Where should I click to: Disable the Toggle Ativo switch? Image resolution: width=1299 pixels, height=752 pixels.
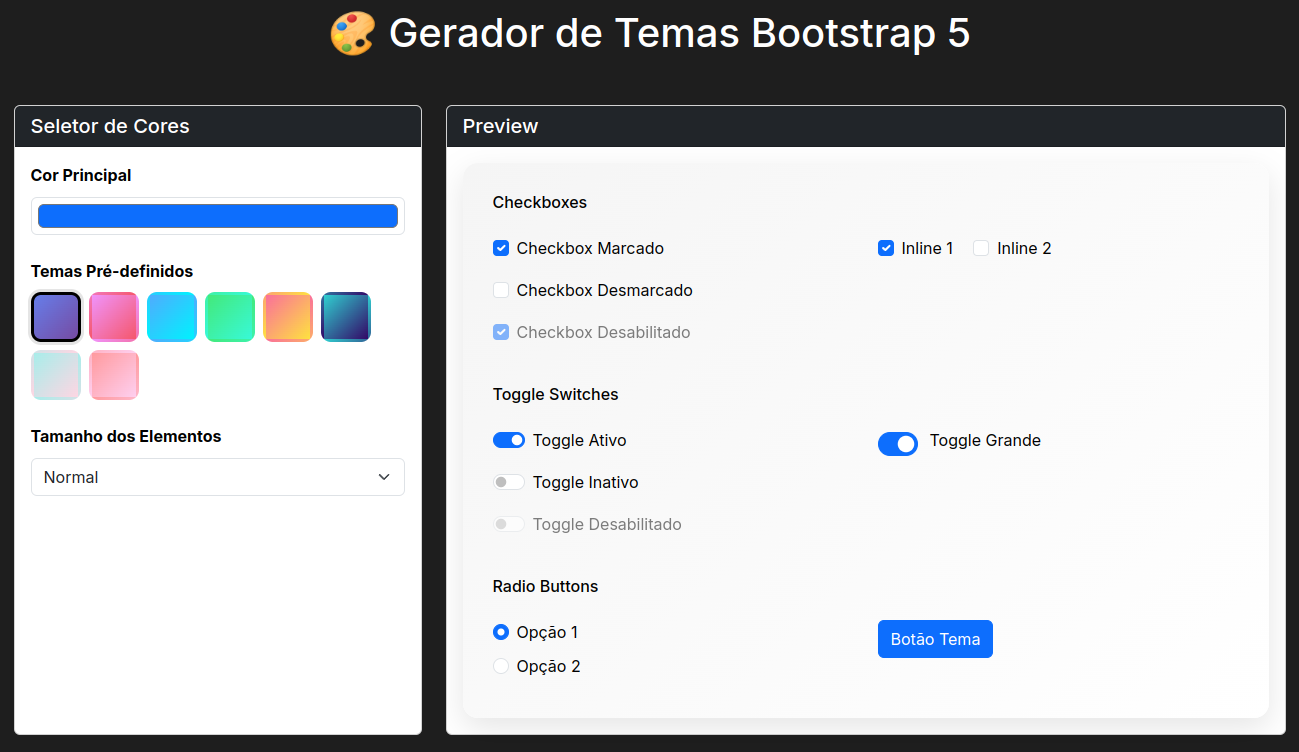pos(509,440)
